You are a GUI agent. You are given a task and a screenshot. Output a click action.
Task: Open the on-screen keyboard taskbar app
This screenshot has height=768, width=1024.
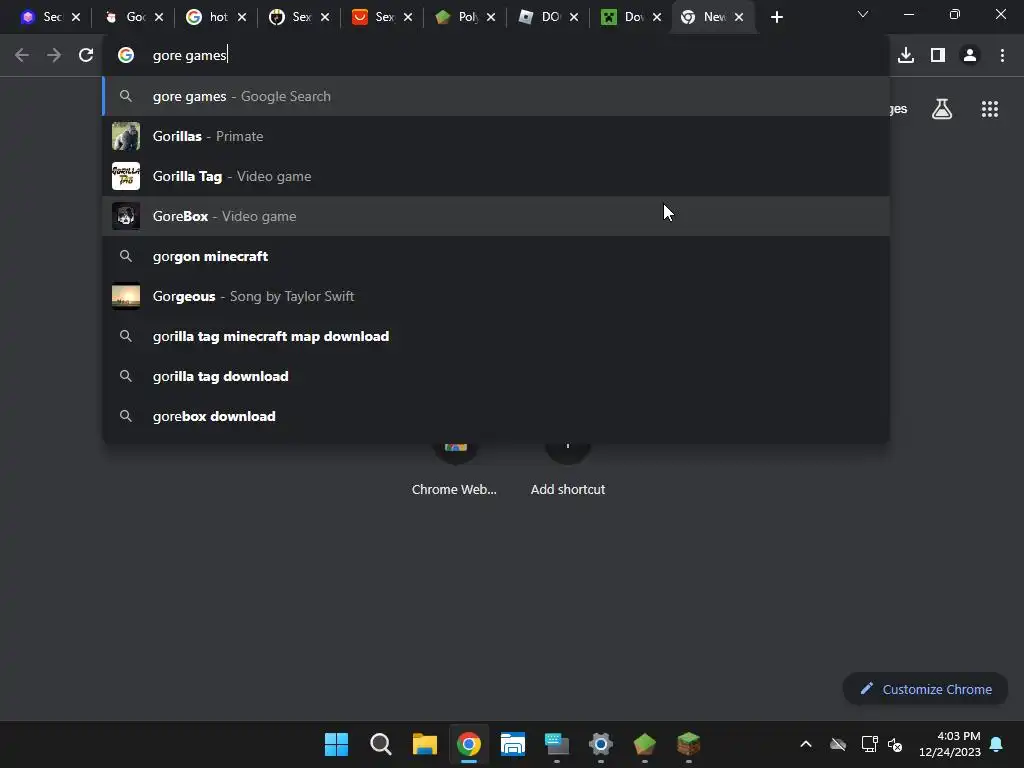[556, 744]
